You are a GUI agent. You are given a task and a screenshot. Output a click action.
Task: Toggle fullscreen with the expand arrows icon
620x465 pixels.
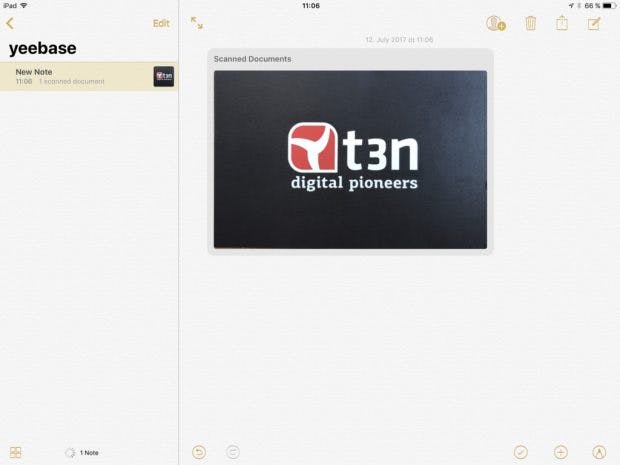(197, 23)
